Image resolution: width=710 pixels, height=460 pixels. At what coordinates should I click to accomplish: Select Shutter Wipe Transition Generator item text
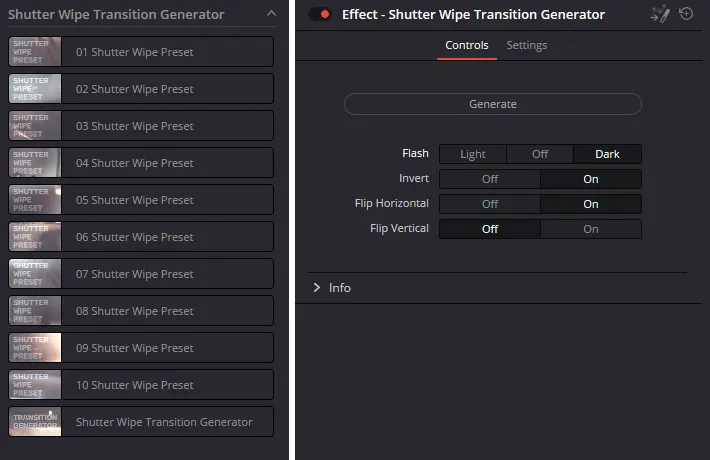(x=164, y=422)
